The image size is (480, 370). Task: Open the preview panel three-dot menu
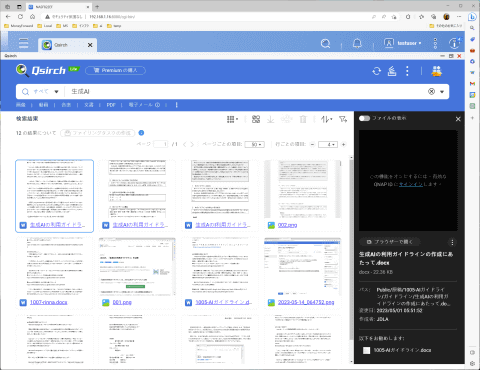pyautogui.click(x=452, y=242)
